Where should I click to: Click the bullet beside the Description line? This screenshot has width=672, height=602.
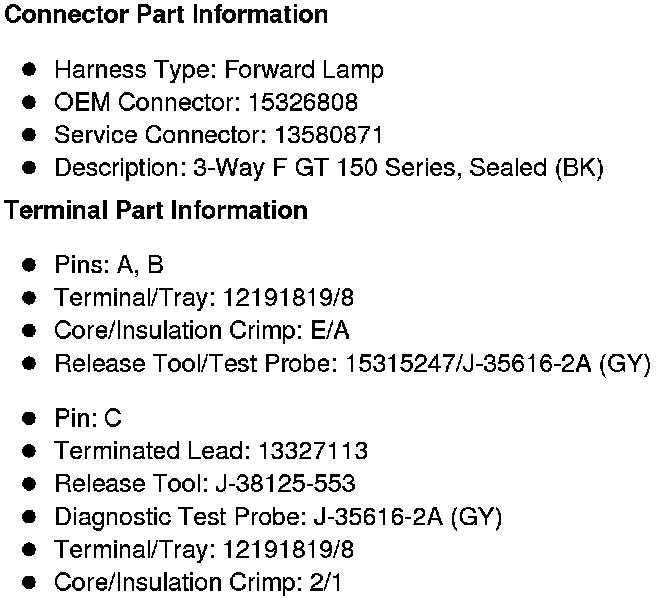click(30, 168)
